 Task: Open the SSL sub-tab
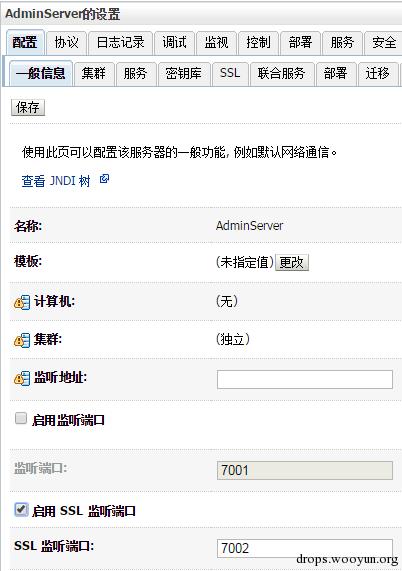click(x=230, y=74)
